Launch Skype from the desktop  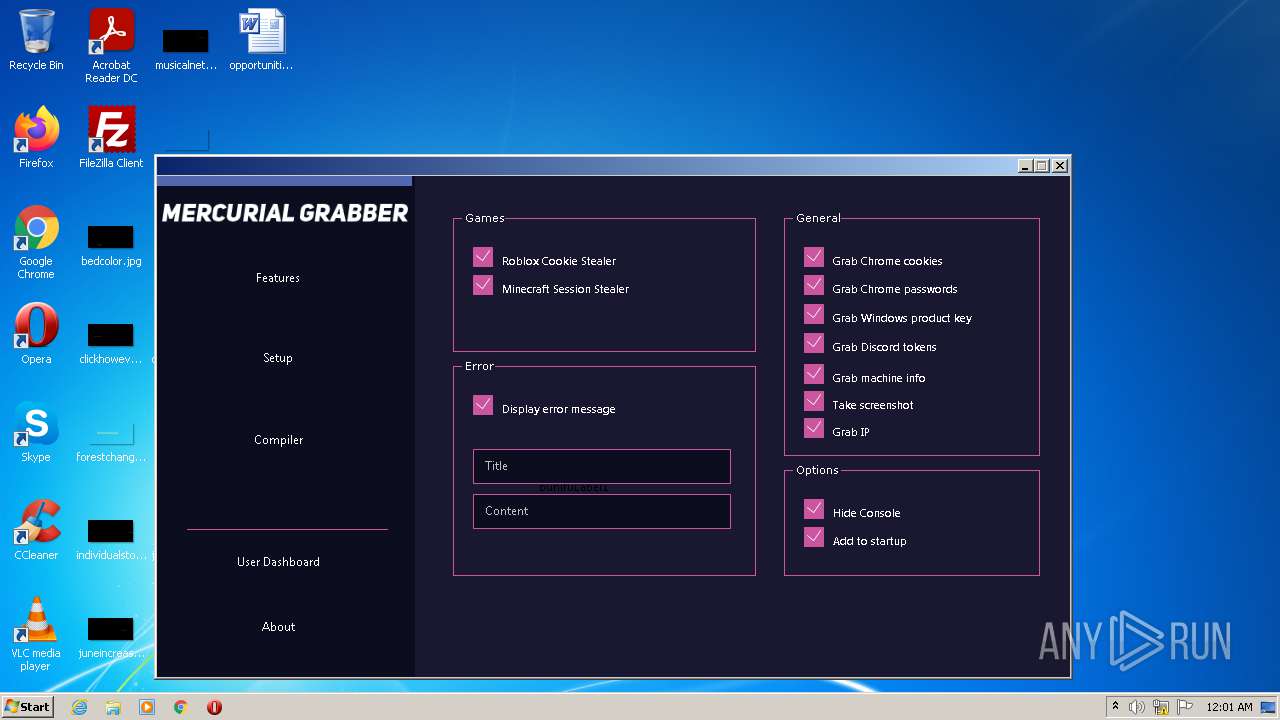pos(36,433)
